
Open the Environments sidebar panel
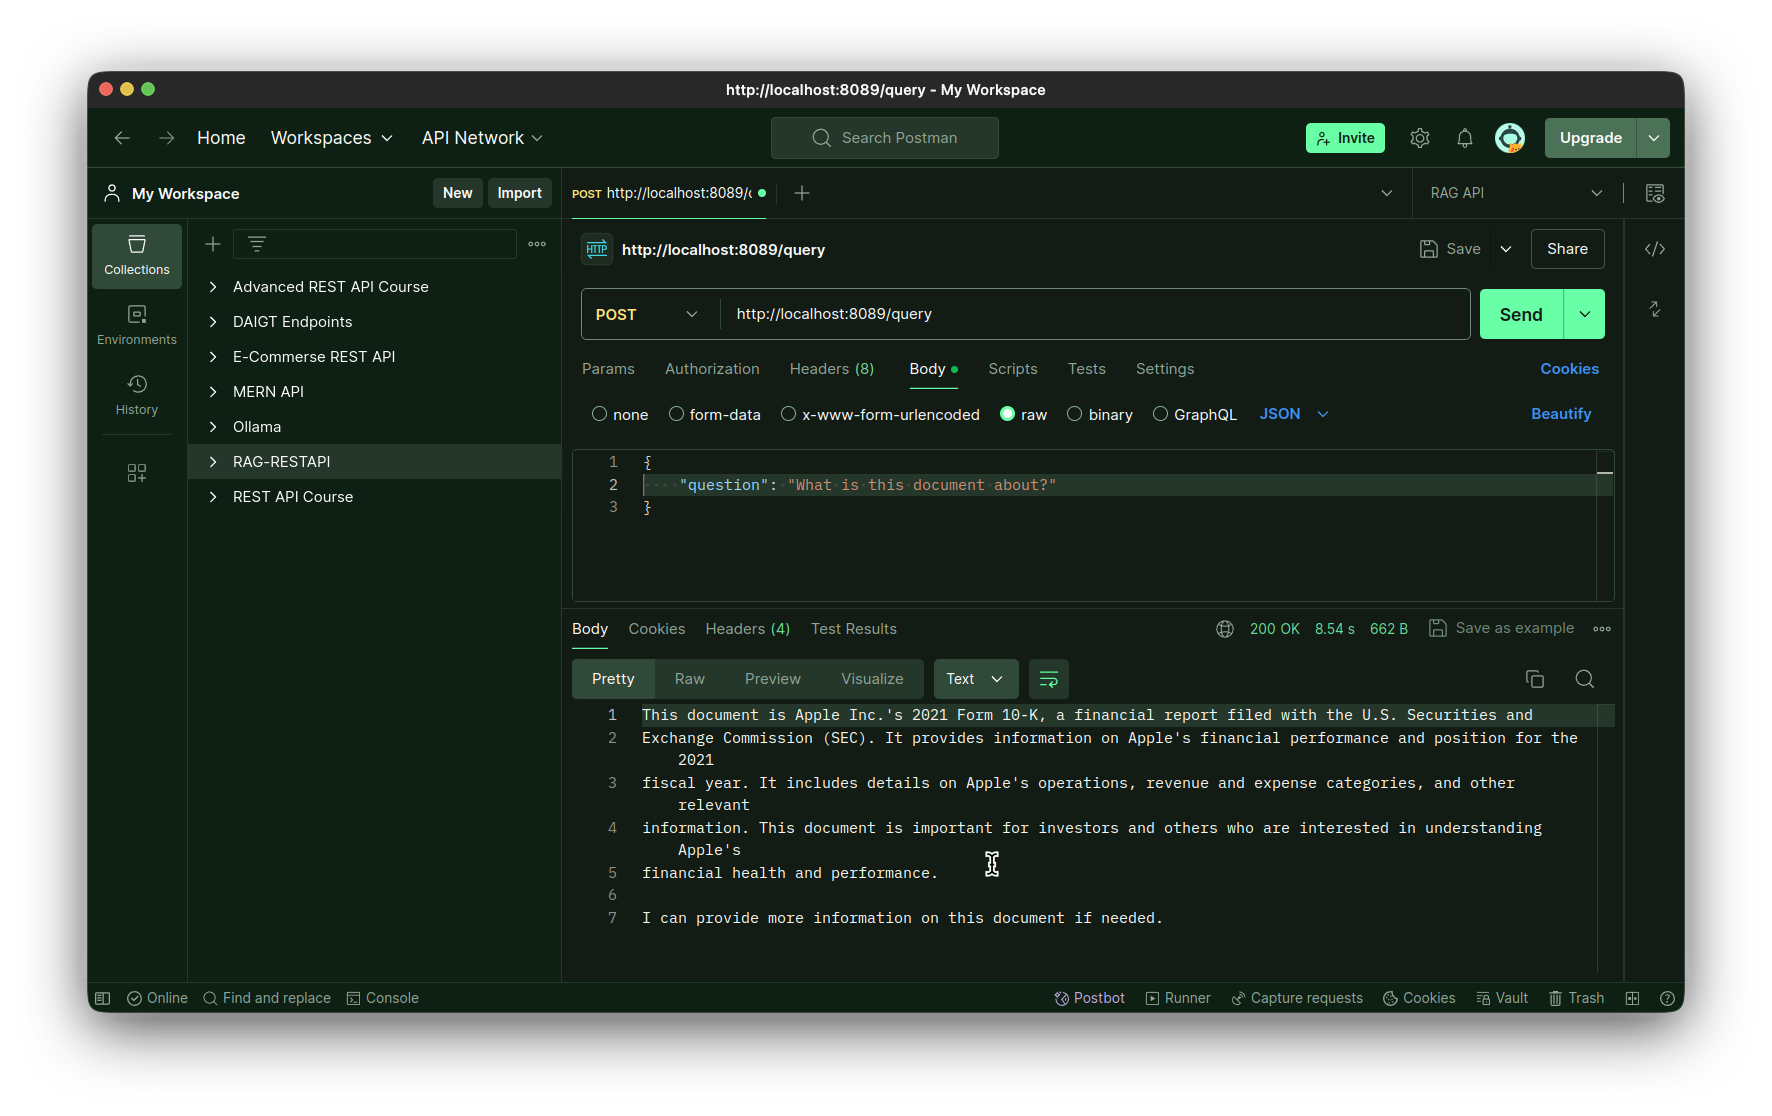(x=137, y=326)
